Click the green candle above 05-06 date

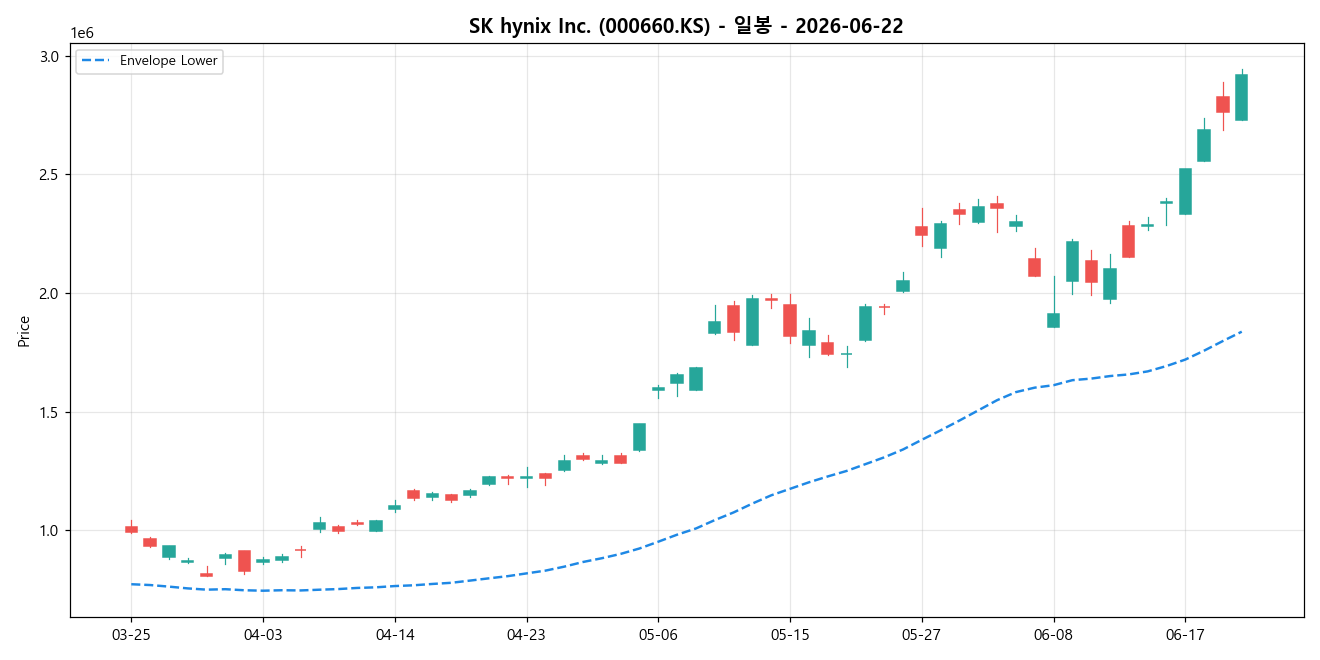[x=658, y=389]
